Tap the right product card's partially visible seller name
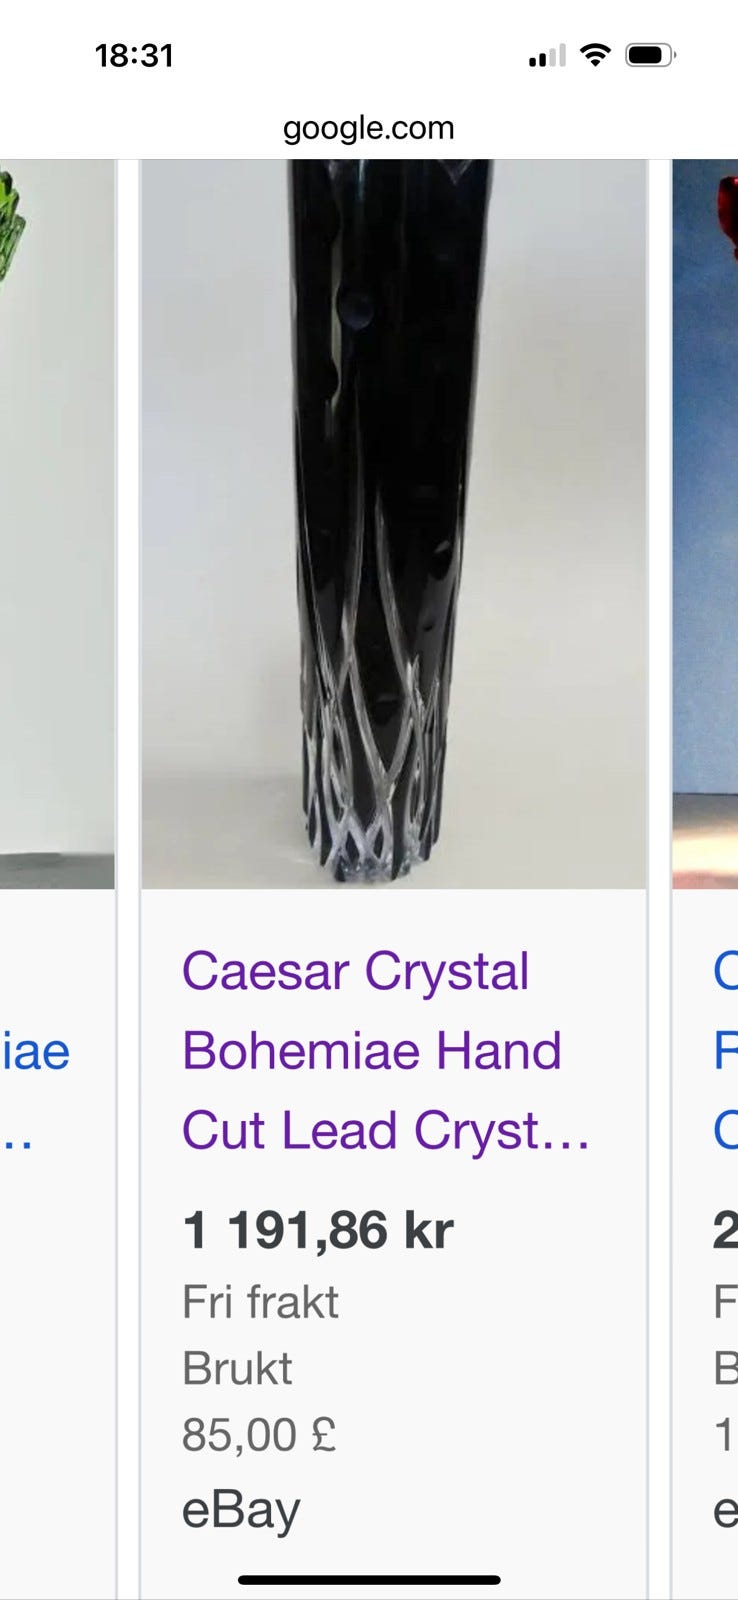Image resolution: width=738 pixels, height=1600 pixels. coord(725,1510)
